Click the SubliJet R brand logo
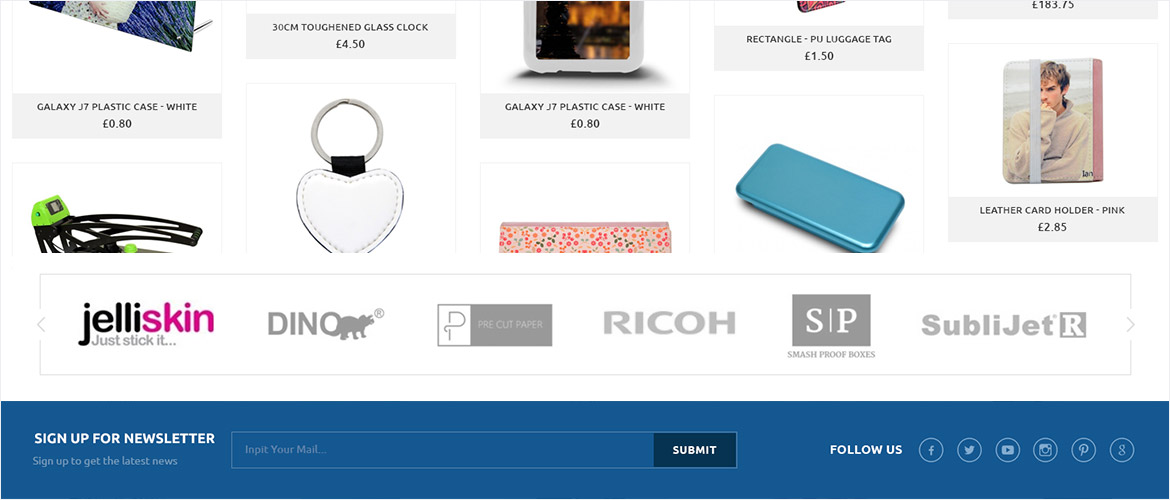The width and height of the screenshot is (1170, 500). [x=1004, y=325]
